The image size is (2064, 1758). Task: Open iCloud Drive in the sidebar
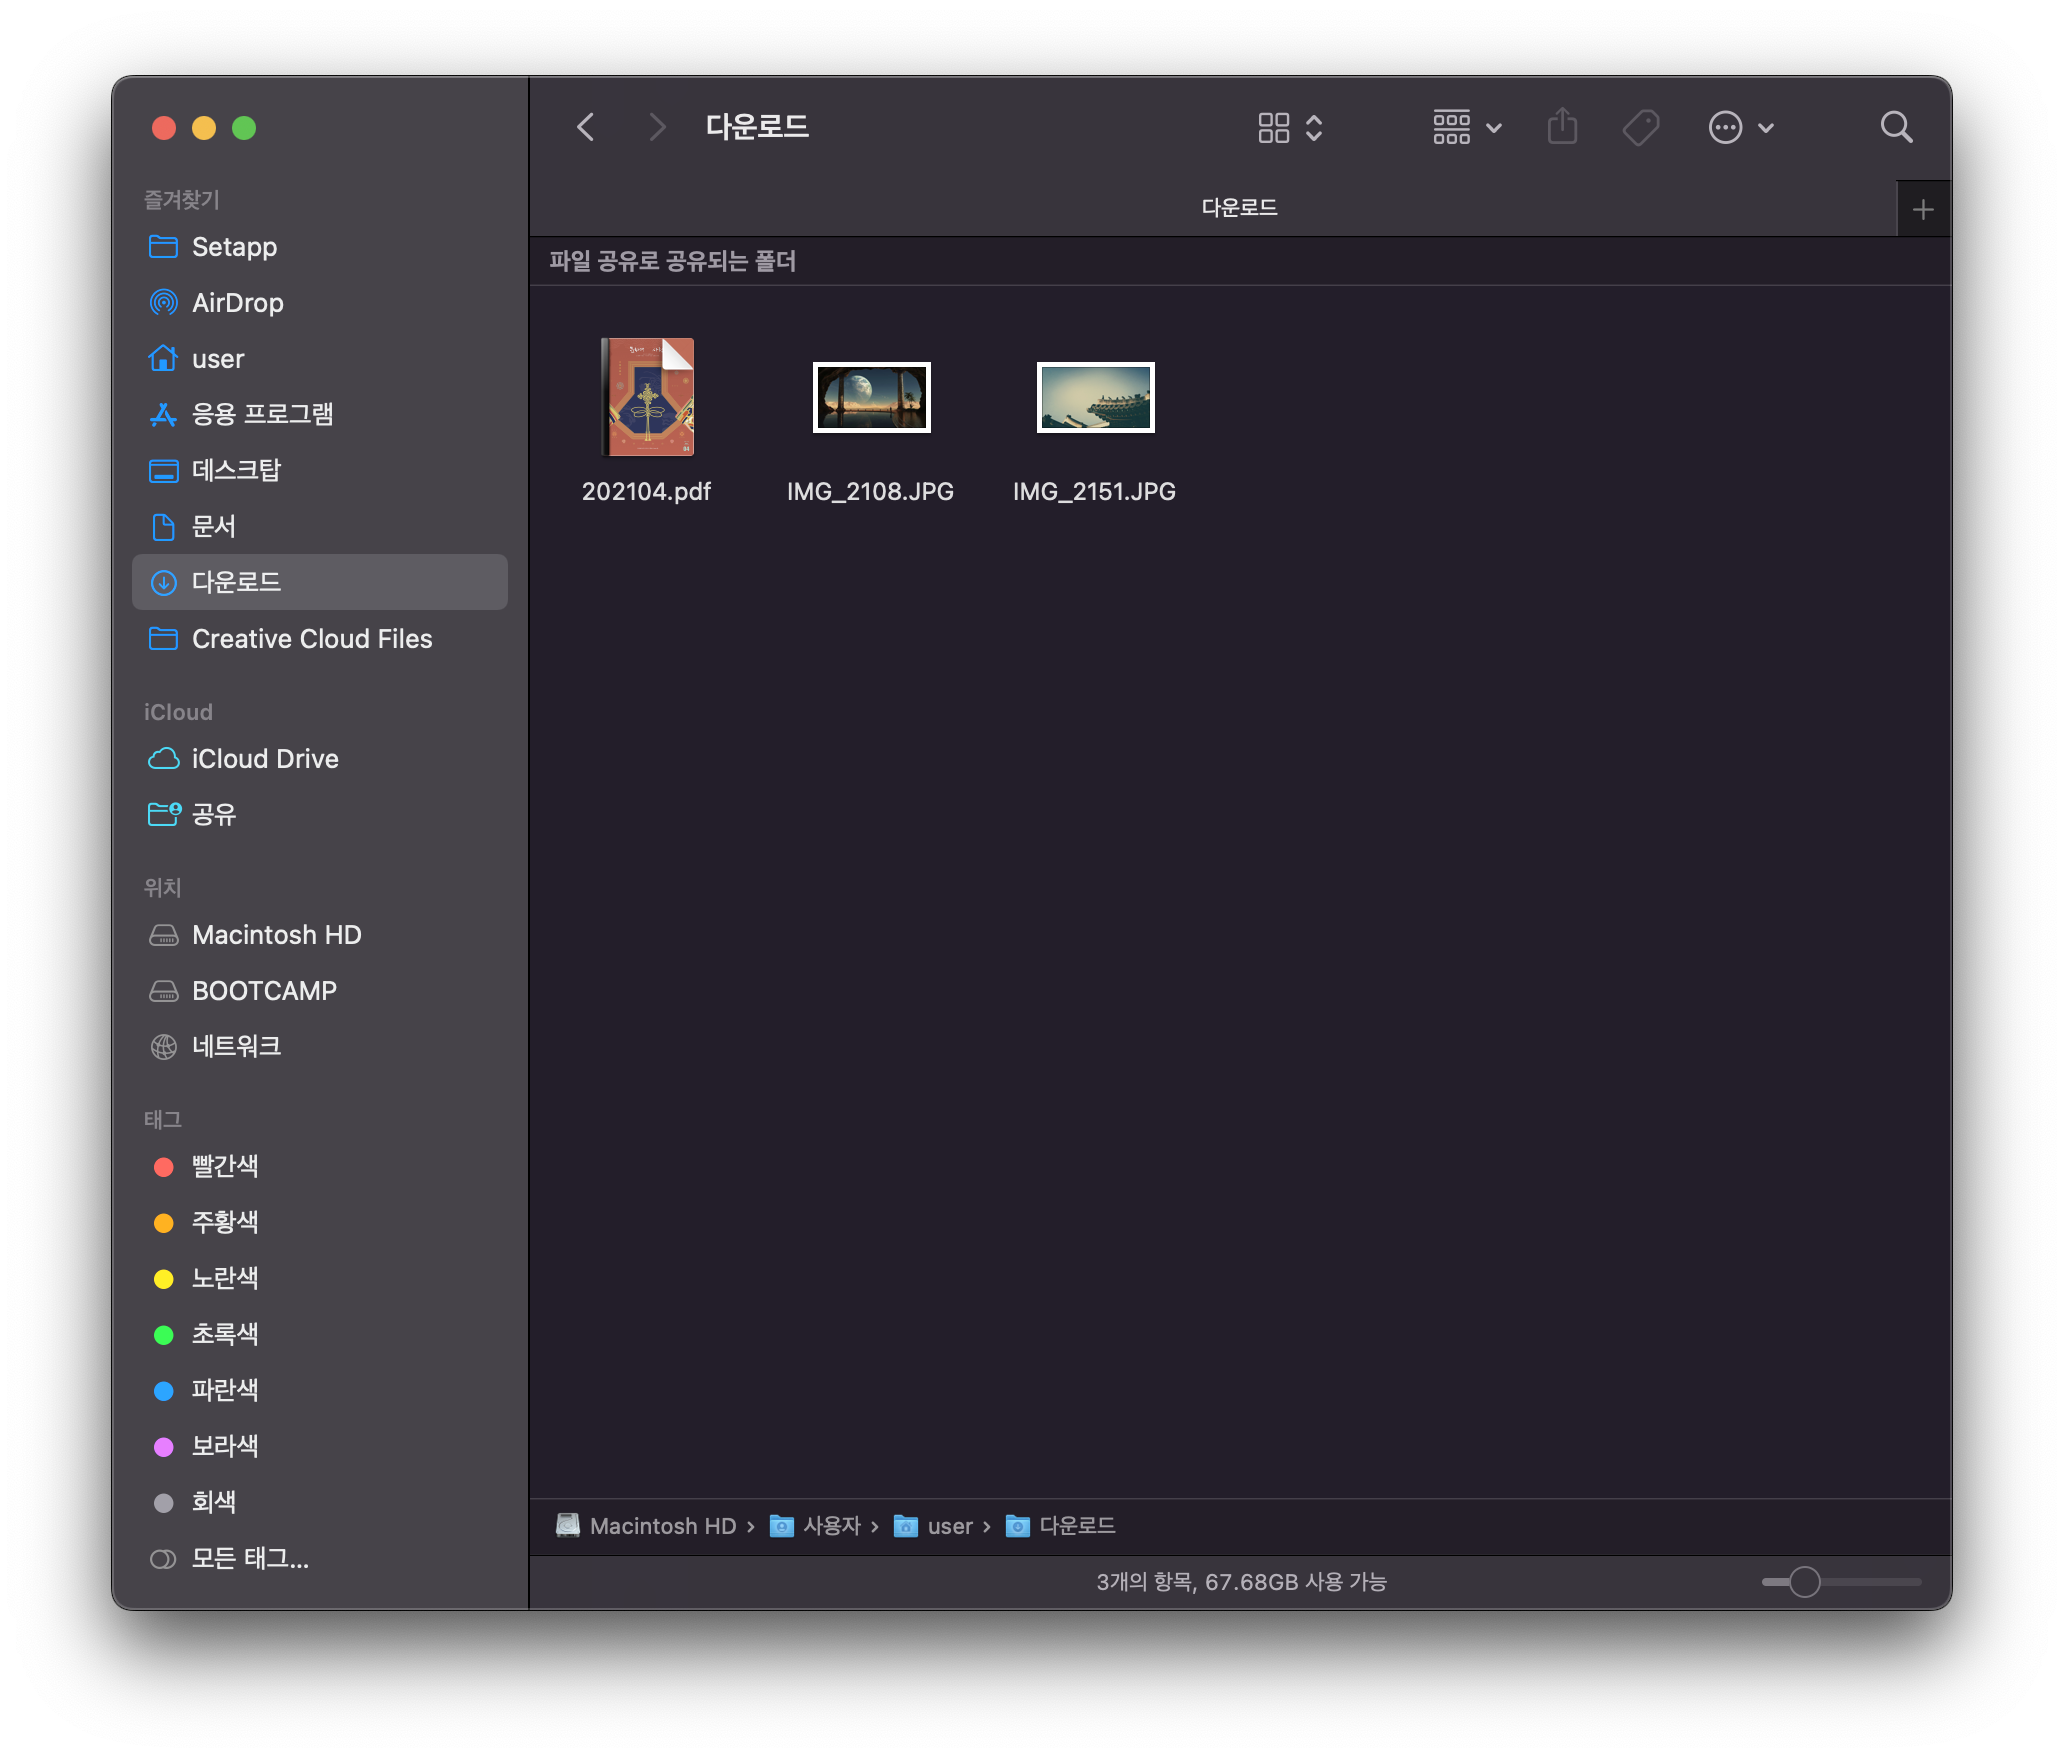[264, 759]
